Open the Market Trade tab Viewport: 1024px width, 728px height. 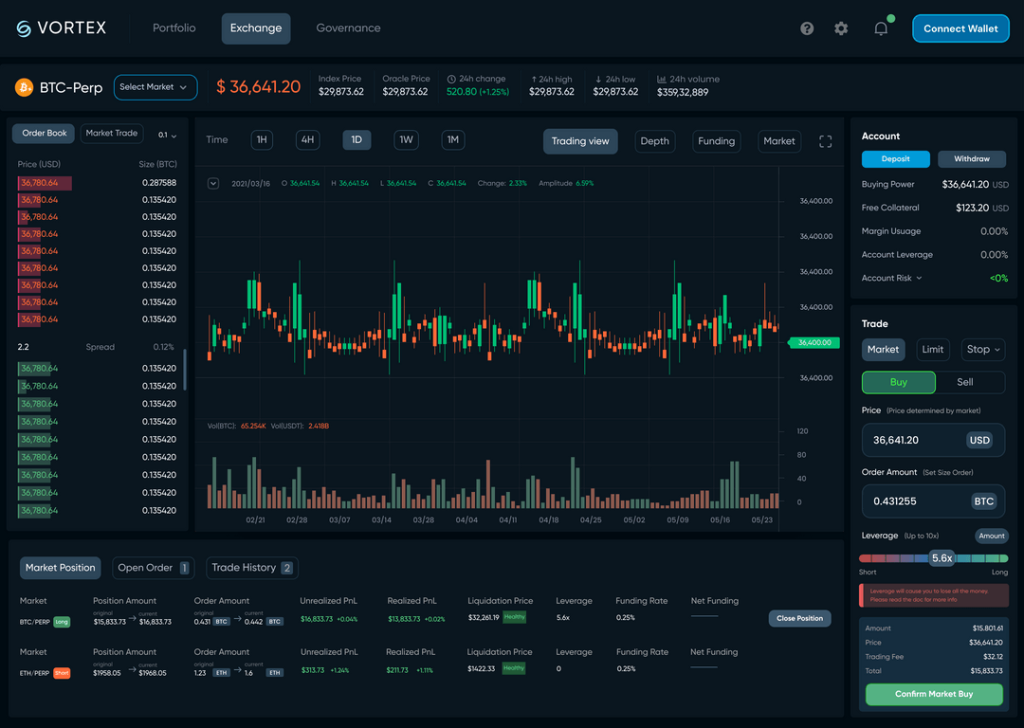point(112,133)
